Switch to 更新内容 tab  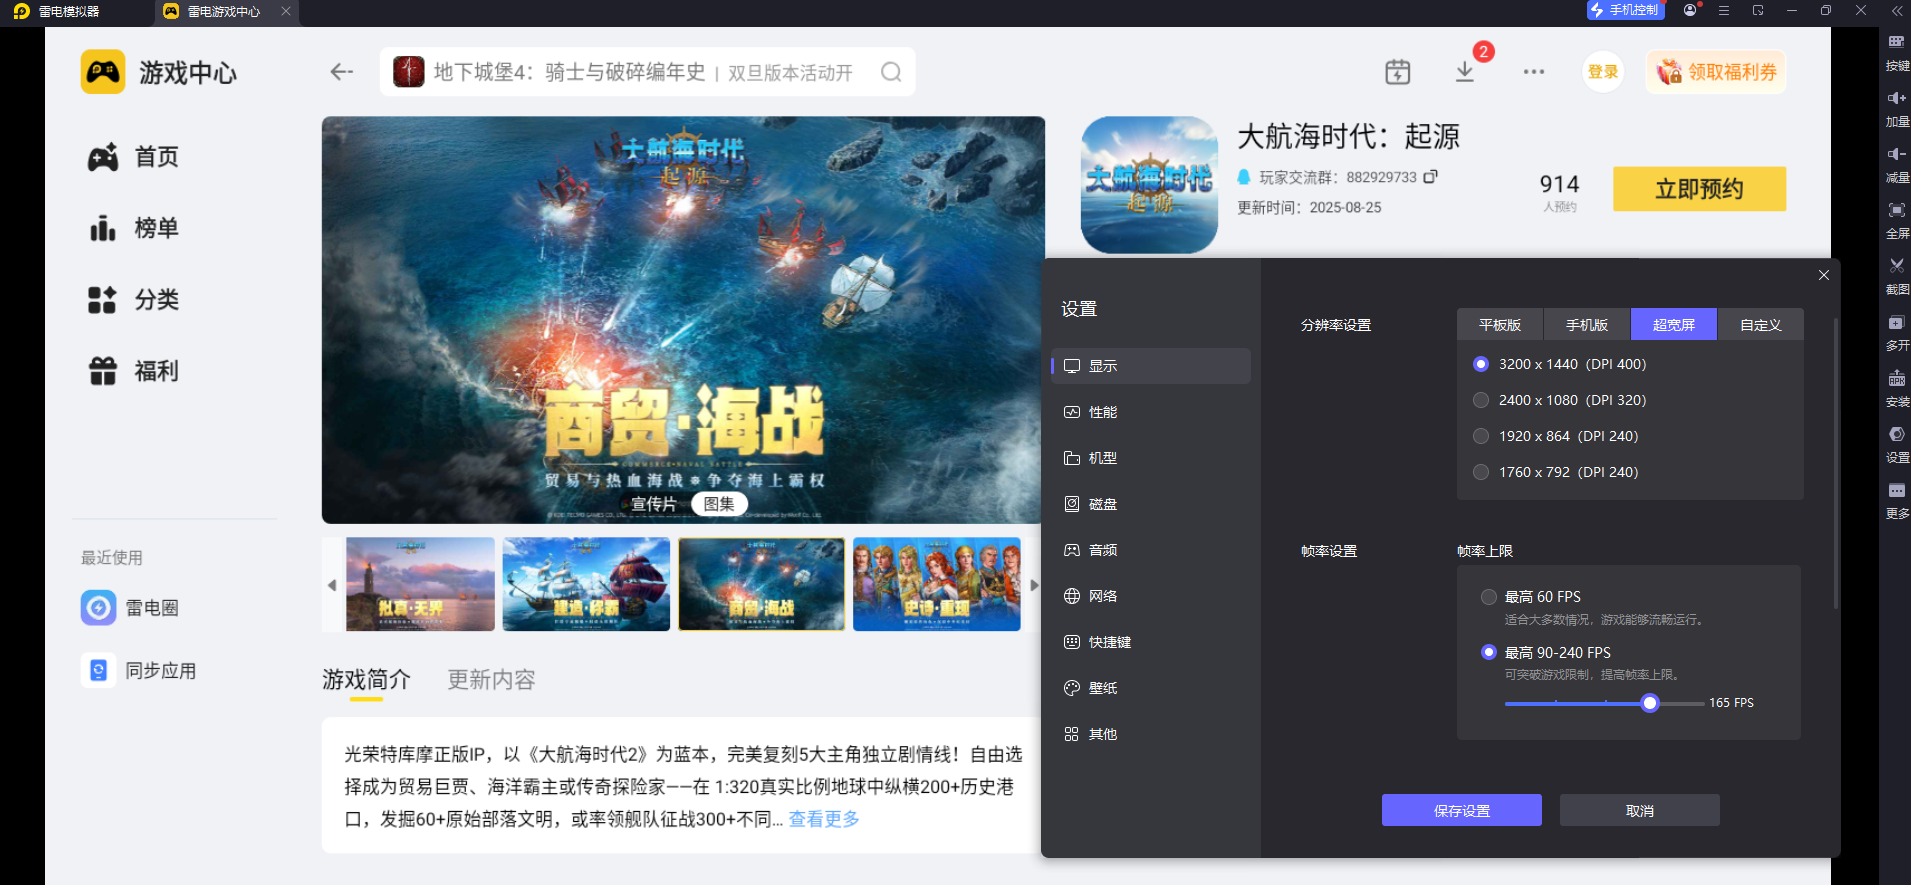[491, 680]
